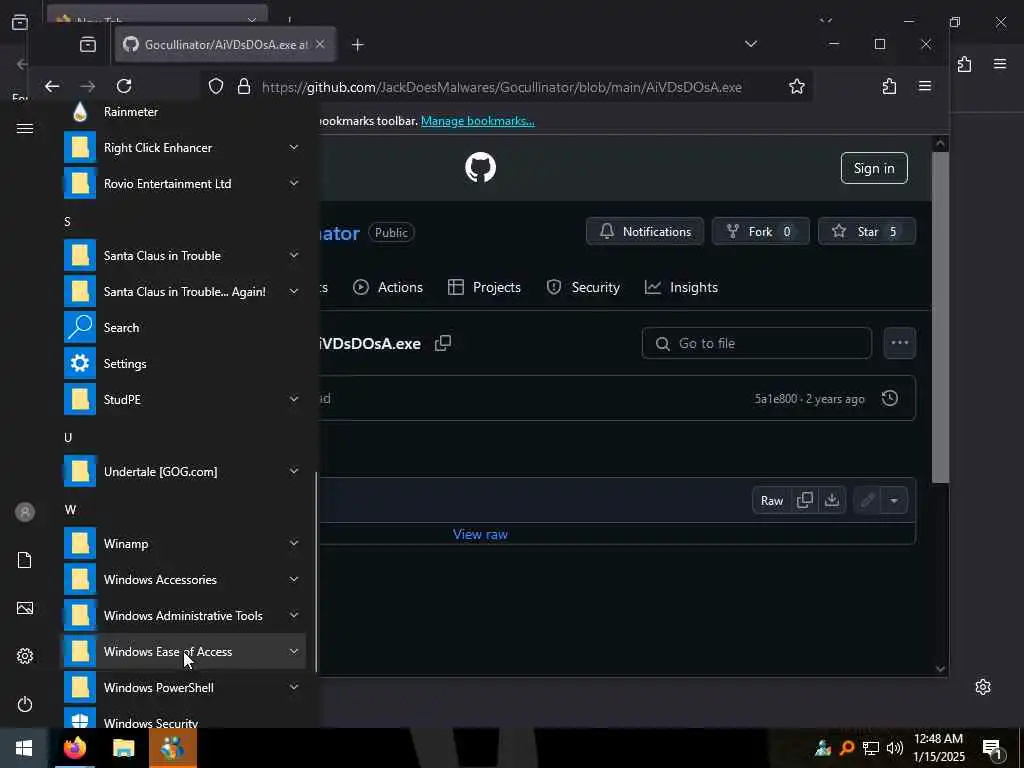Open tracking protection shield icon
Image resolution: width=1024 pixels, height=768 pixels.
216,86
